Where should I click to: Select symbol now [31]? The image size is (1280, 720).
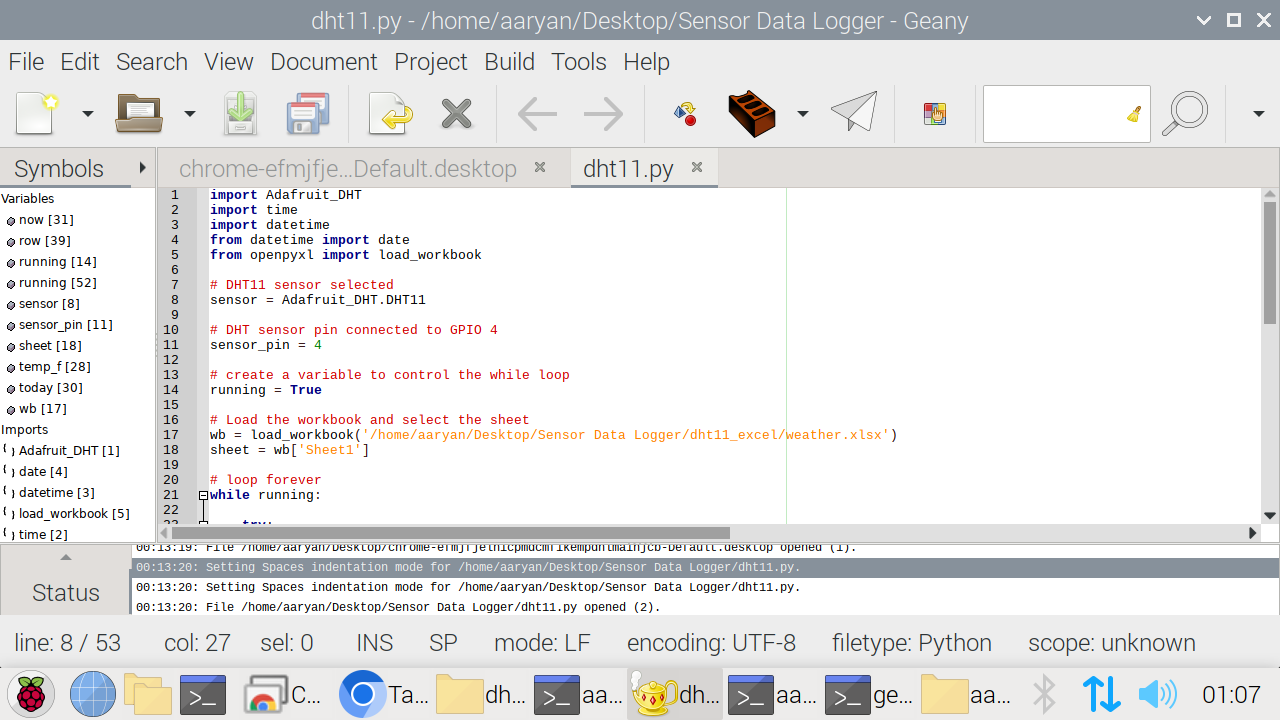(x=46, y=220)
